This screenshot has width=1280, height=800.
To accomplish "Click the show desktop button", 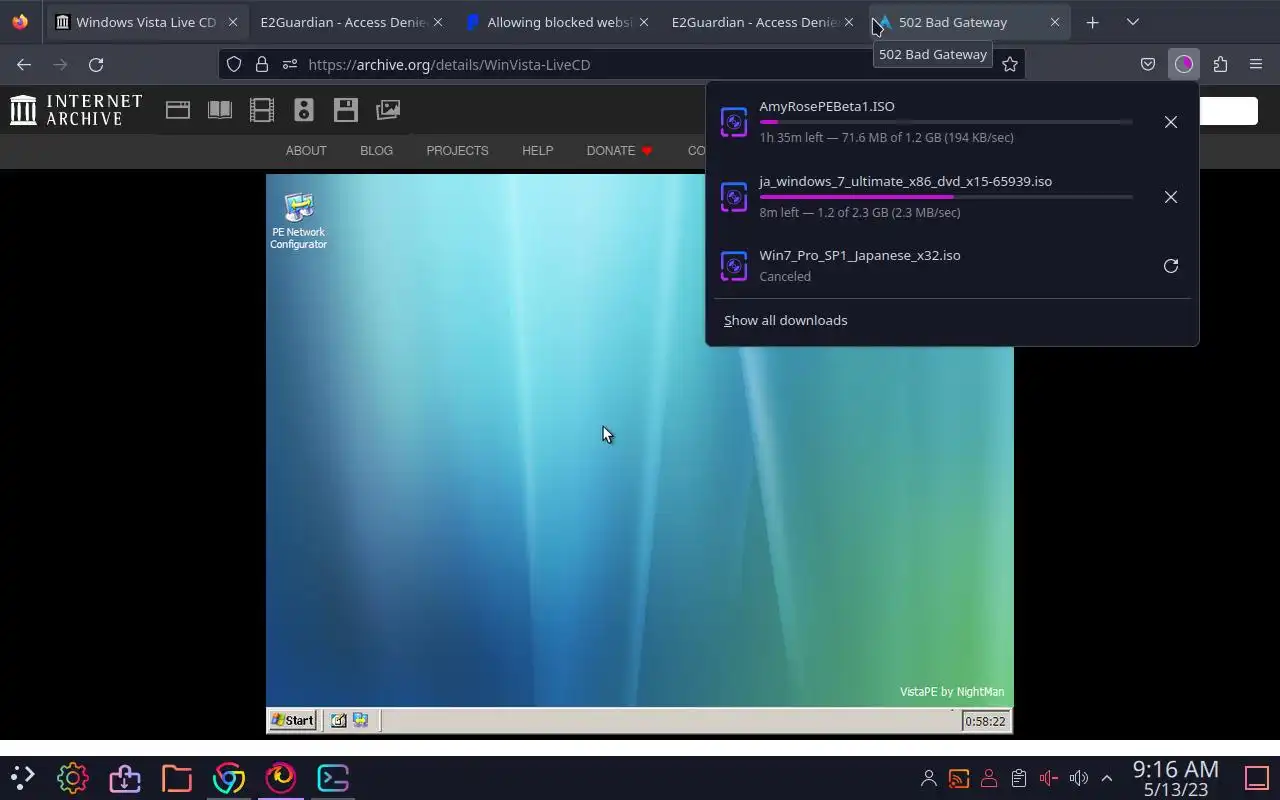I will point(1256,778).
